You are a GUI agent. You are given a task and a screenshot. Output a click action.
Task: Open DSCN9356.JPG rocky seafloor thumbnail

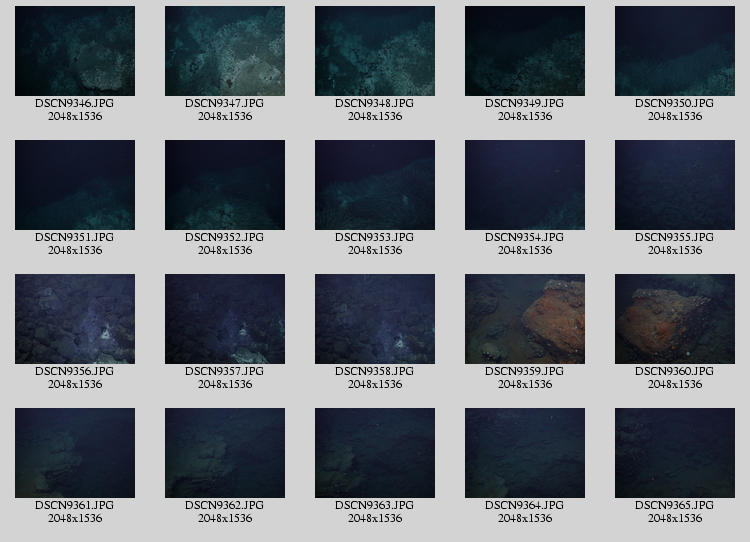coord(75,319)
